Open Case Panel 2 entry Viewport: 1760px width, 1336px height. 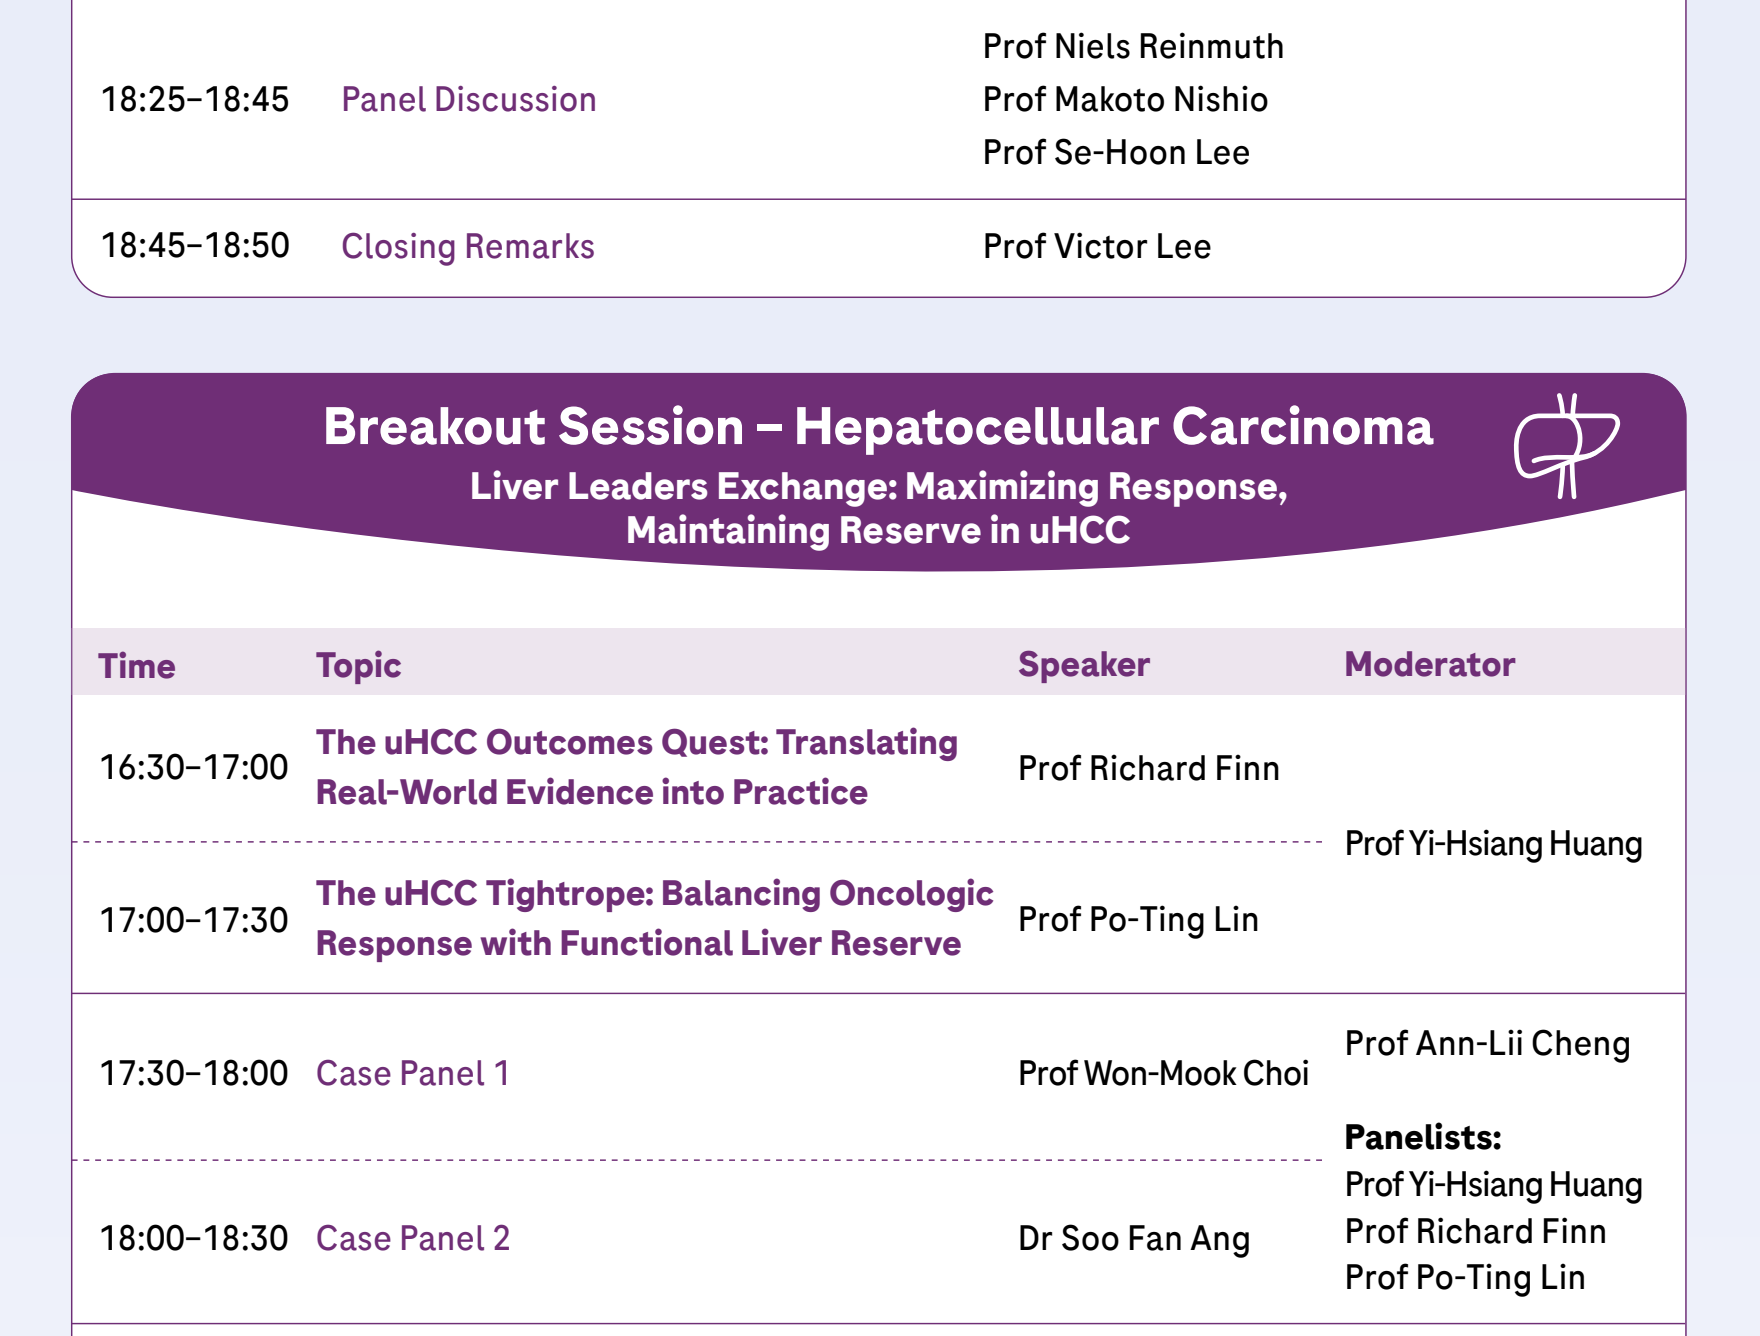tap(413, 1238)
